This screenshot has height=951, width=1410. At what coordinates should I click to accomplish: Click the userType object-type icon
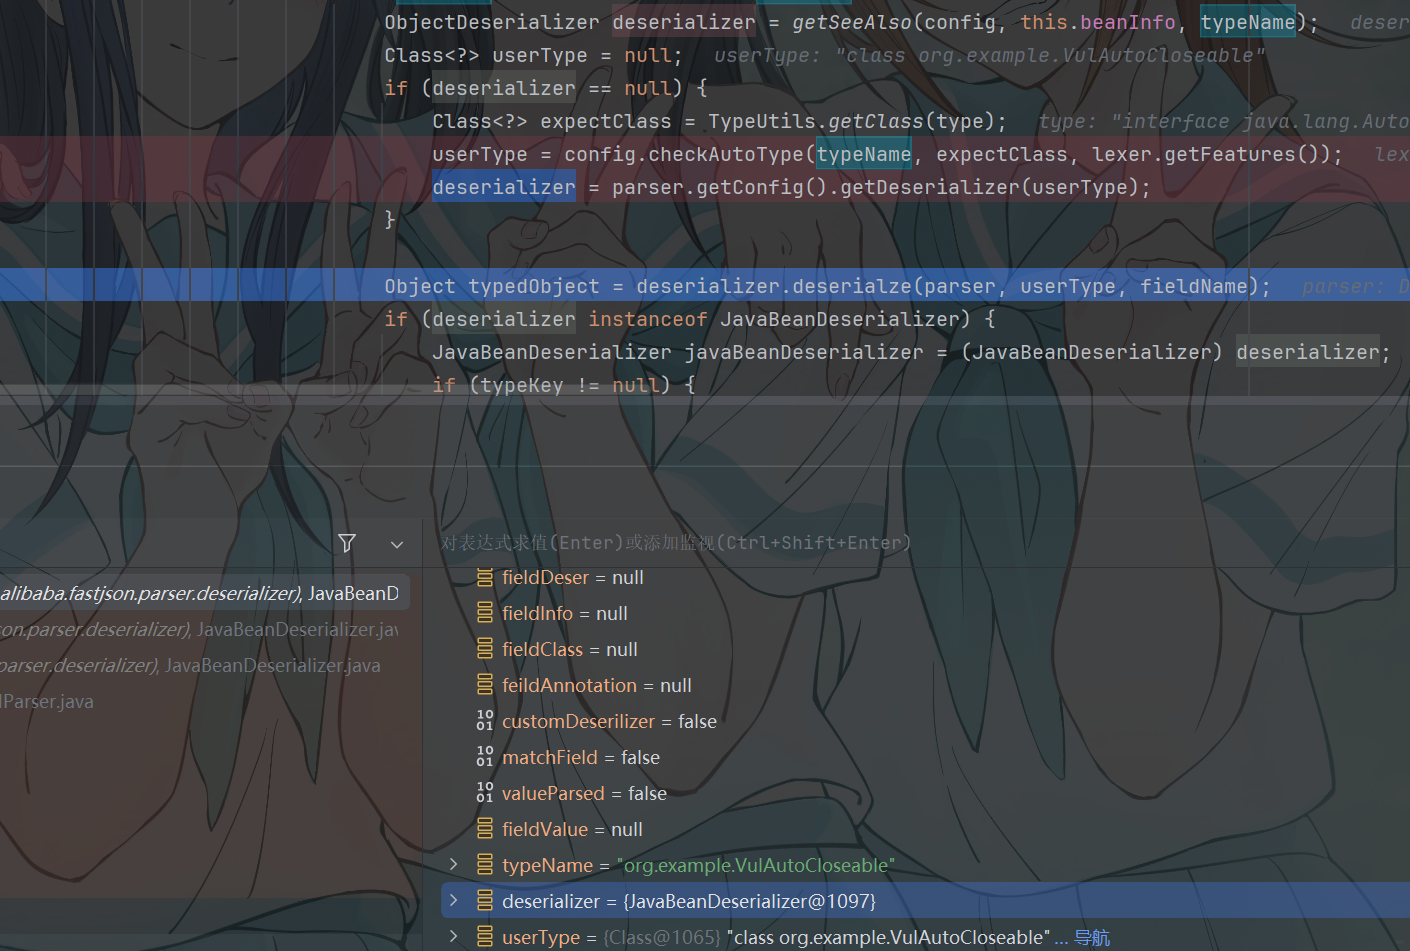[x=485, y=937]
